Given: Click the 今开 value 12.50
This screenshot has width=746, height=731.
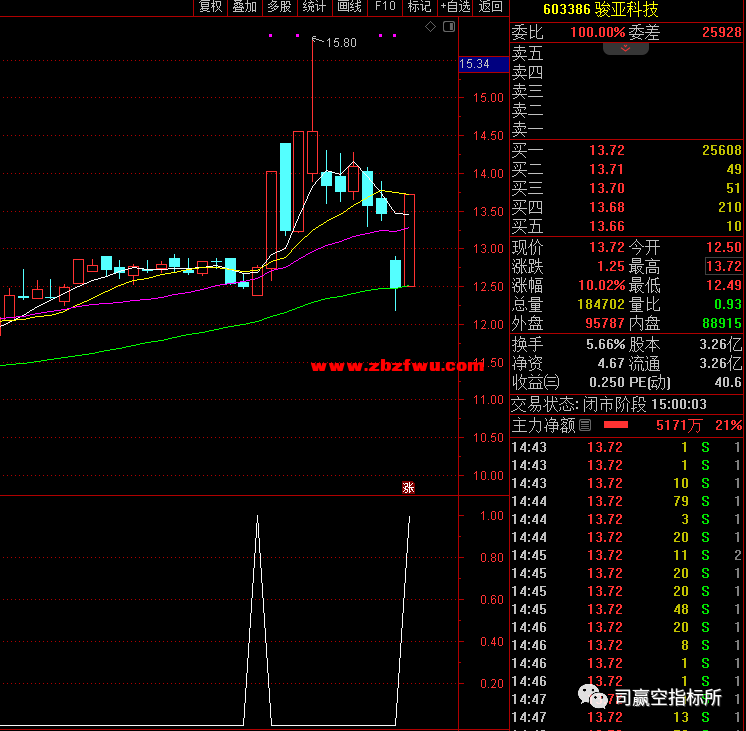Looking at the screenshot, I should tap(724, 247).
